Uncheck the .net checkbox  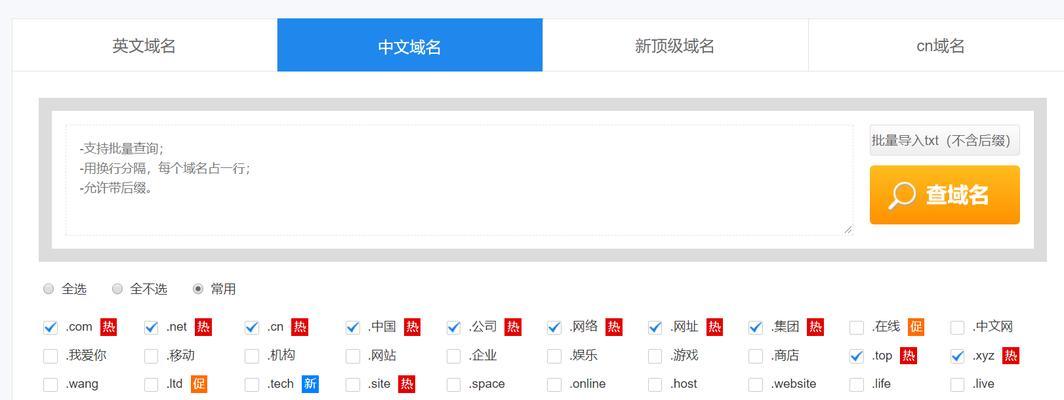coord(151,327)
